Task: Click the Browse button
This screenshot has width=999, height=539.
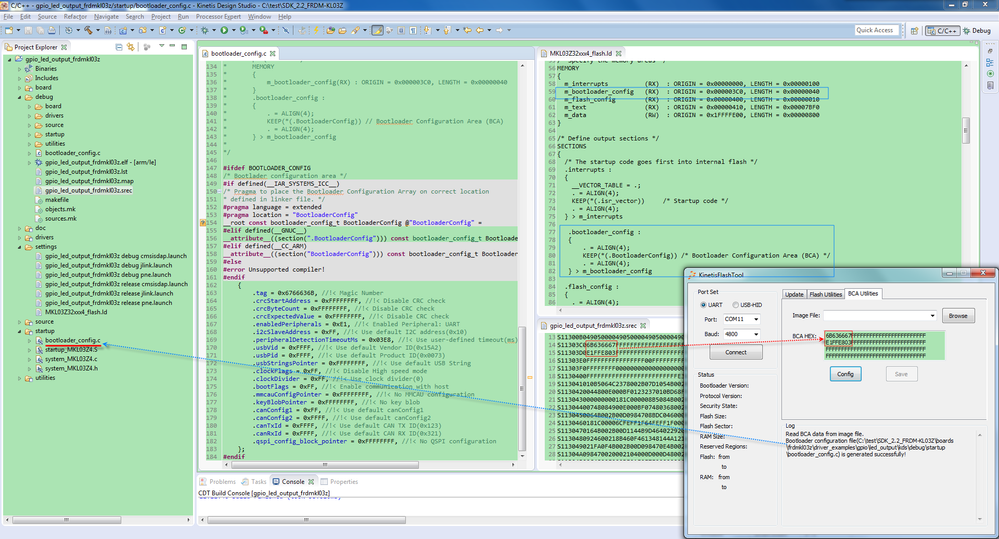Action: 957,315
